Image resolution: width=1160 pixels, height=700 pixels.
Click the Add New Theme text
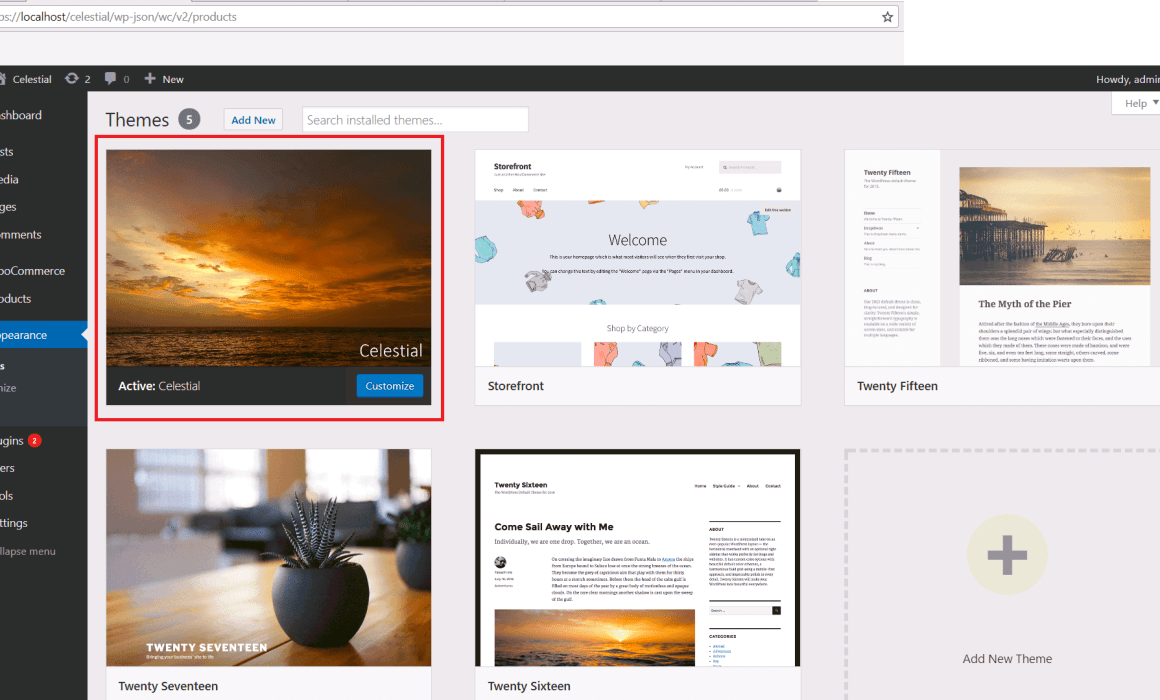[x=1007, y=659]
